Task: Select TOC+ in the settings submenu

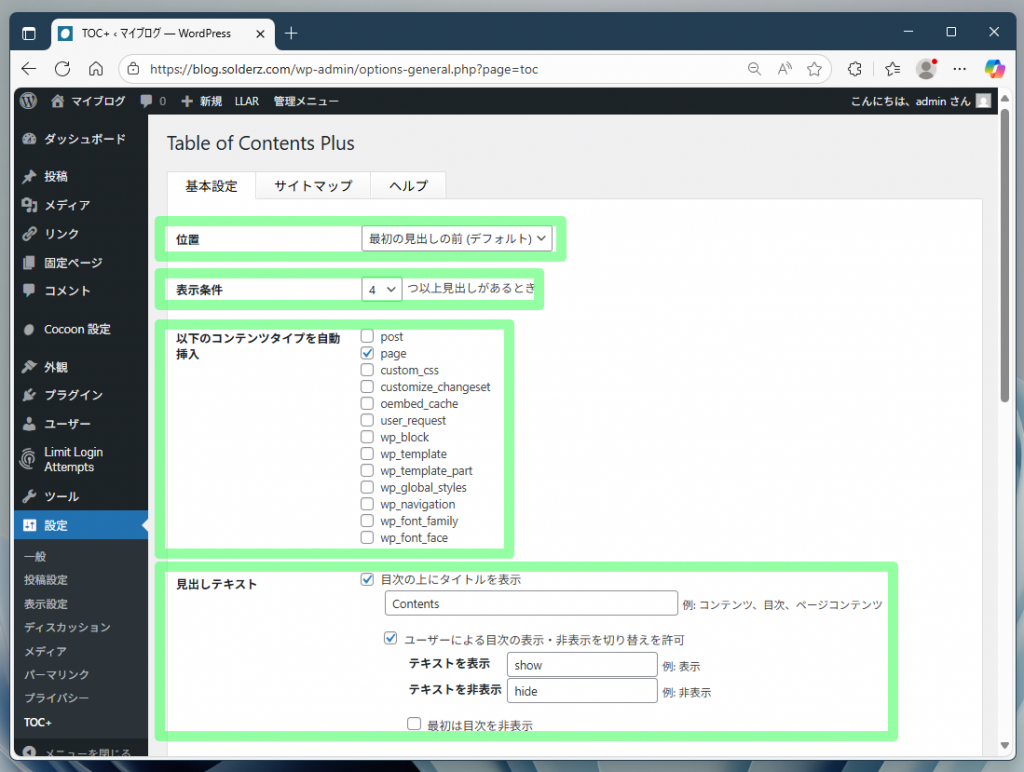Action: coord(37,722)
